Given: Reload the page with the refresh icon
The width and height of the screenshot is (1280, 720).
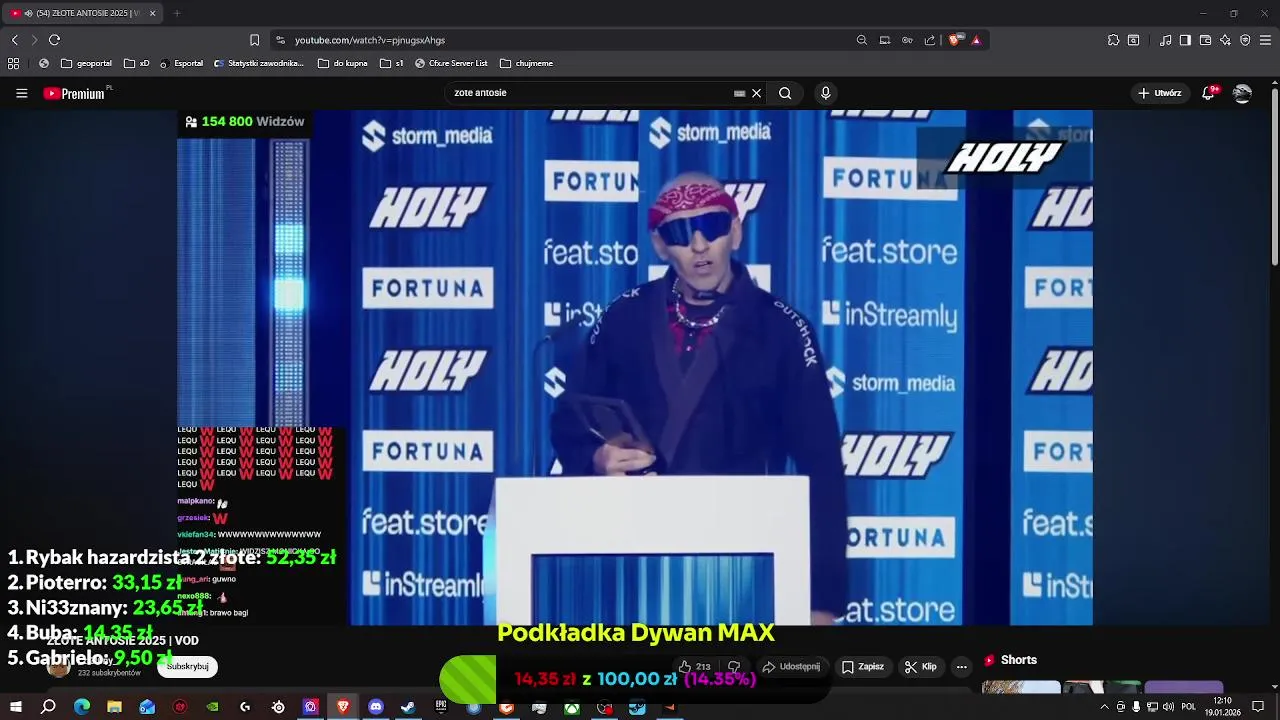Looking at the screenshot, I should coord(54,40).
